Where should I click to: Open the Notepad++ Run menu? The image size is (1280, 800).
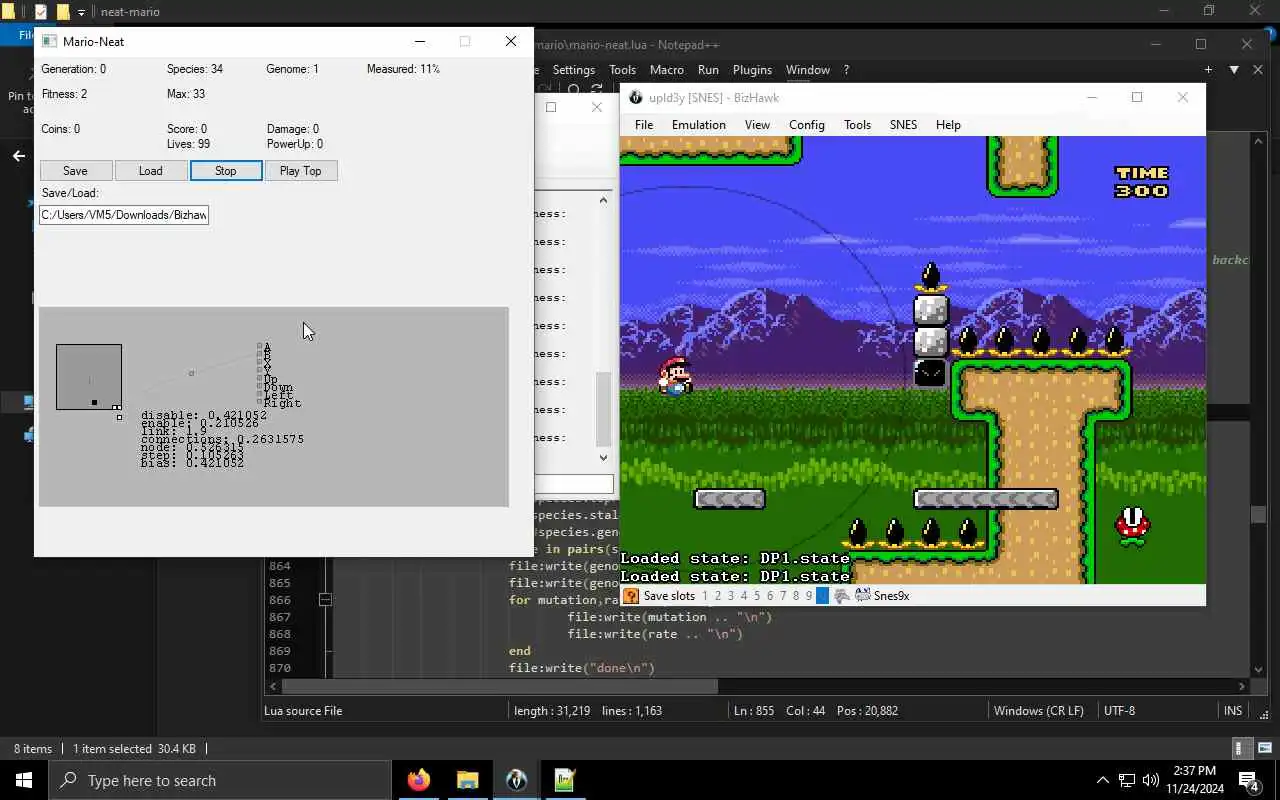coord(708,70)
